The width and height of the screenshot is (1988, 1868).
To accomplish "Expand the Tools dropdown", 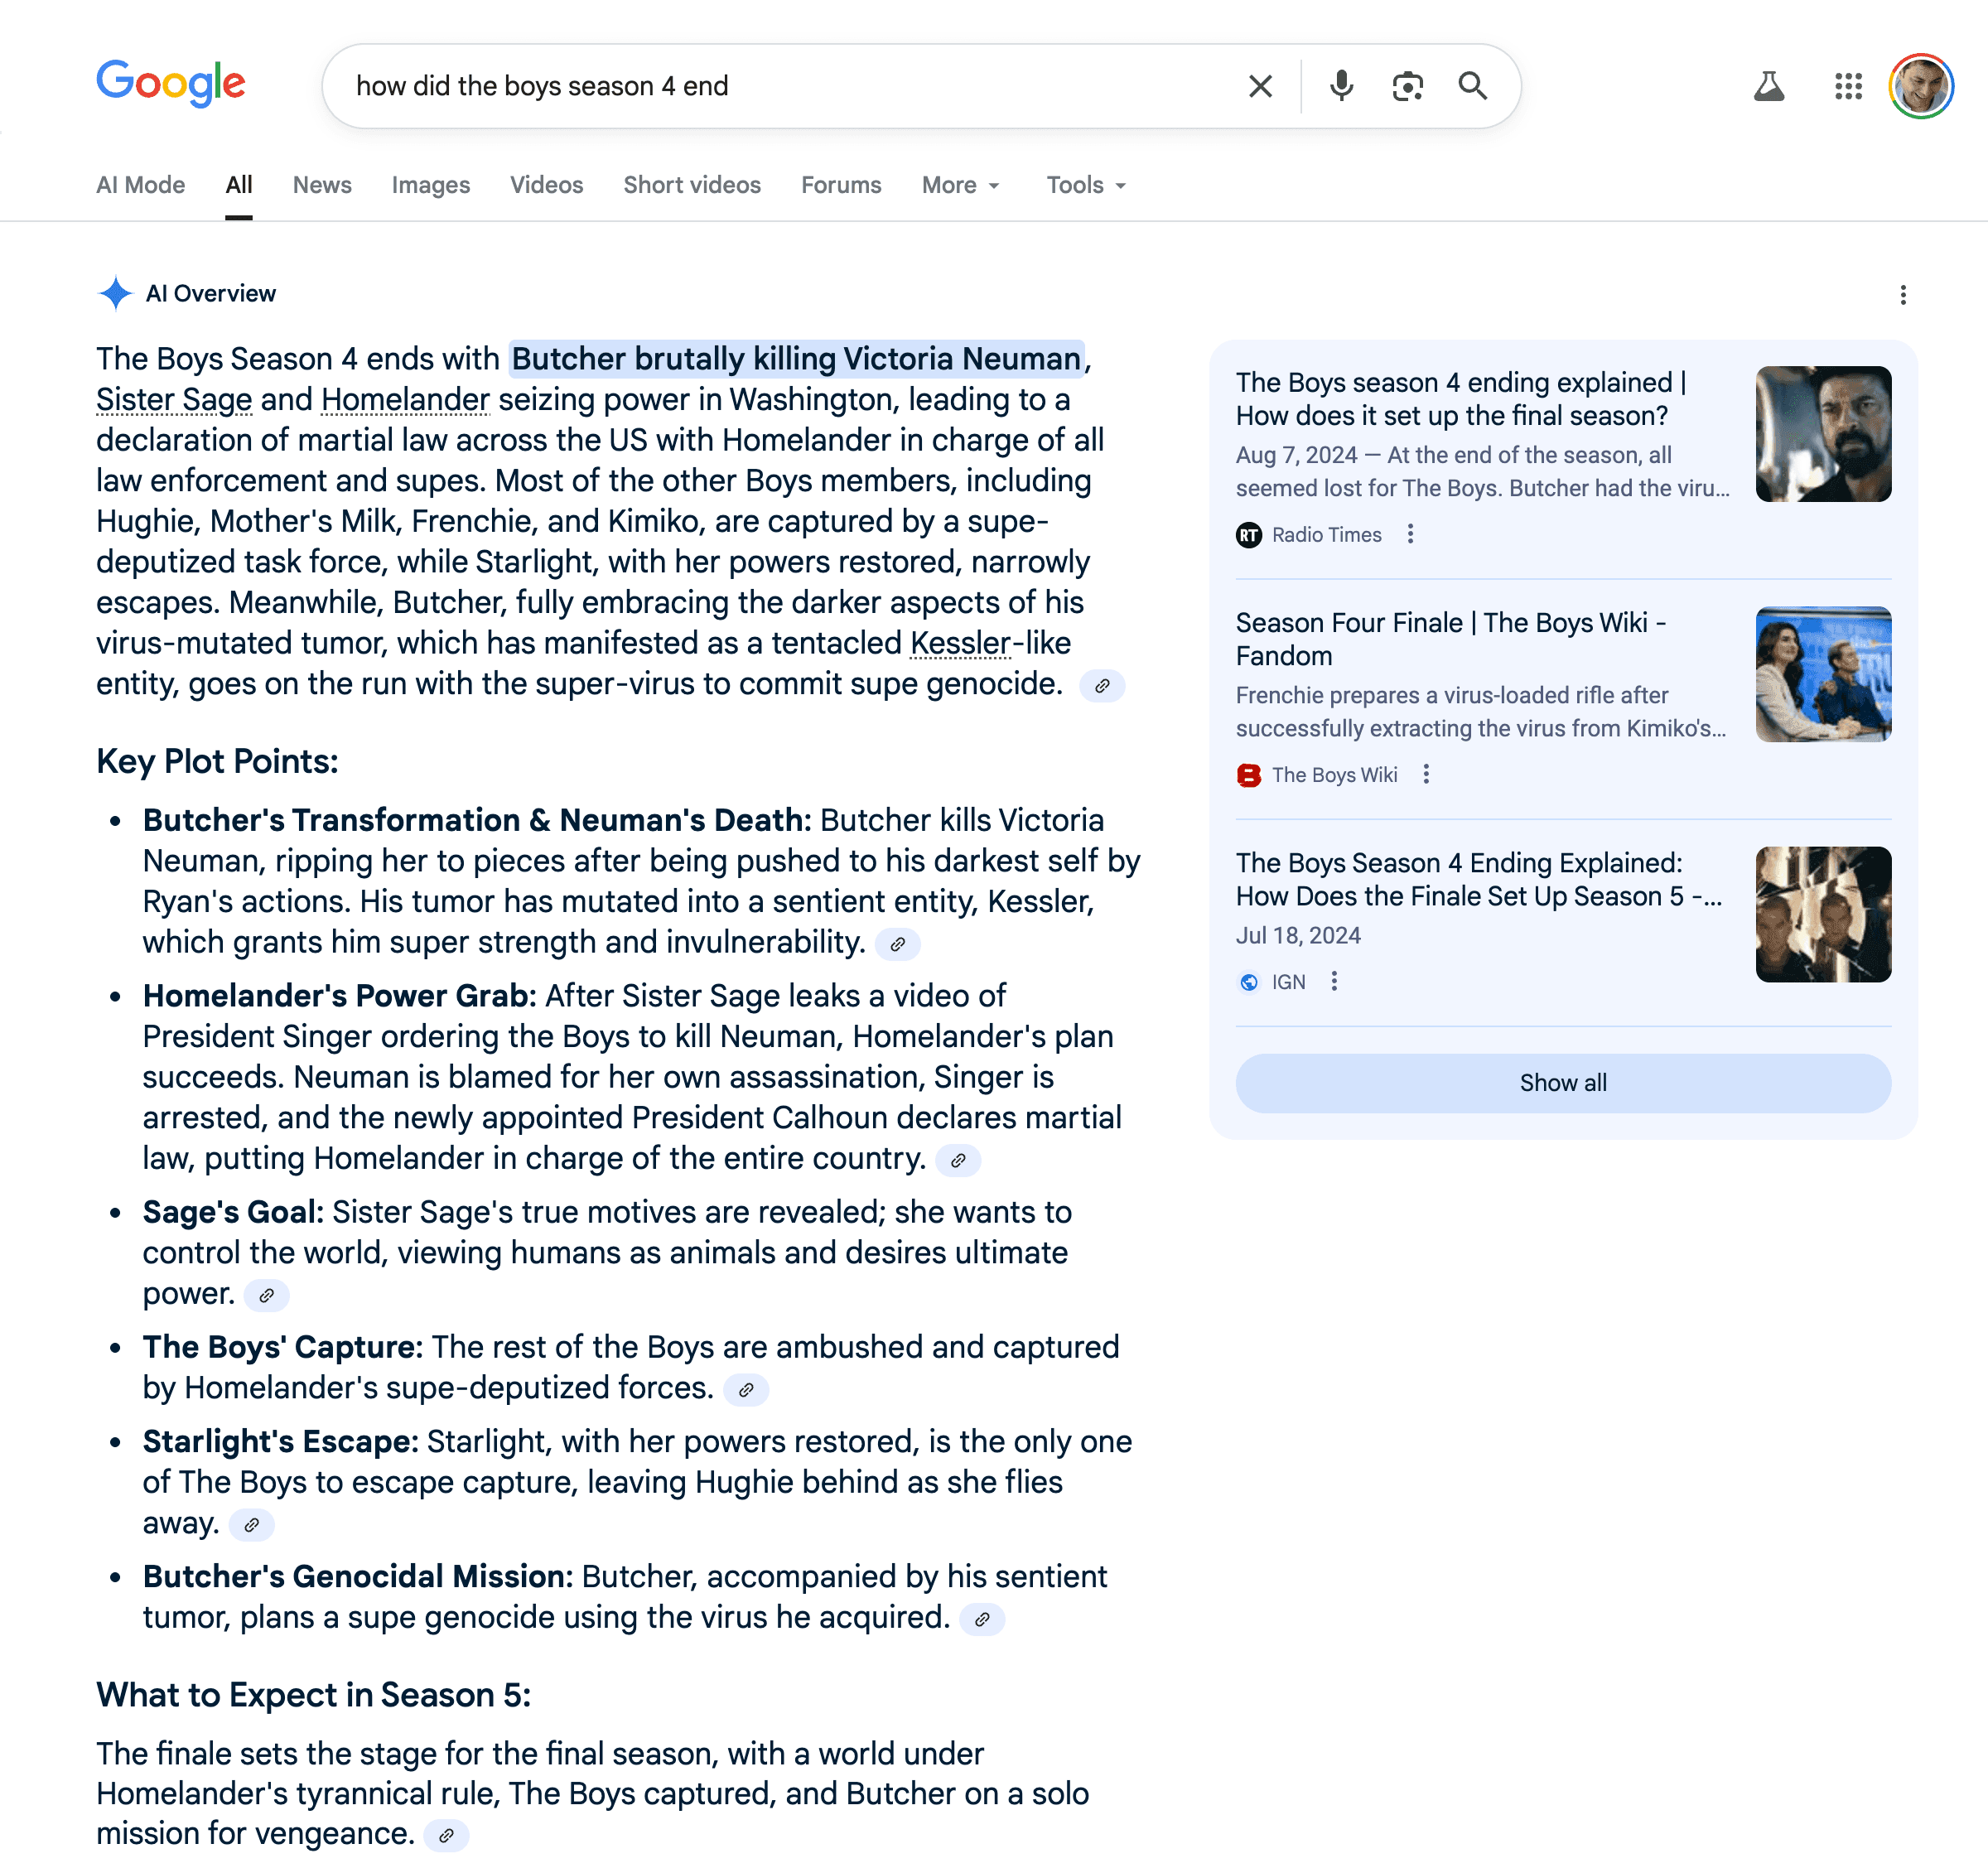I will tap(1086, 185).
